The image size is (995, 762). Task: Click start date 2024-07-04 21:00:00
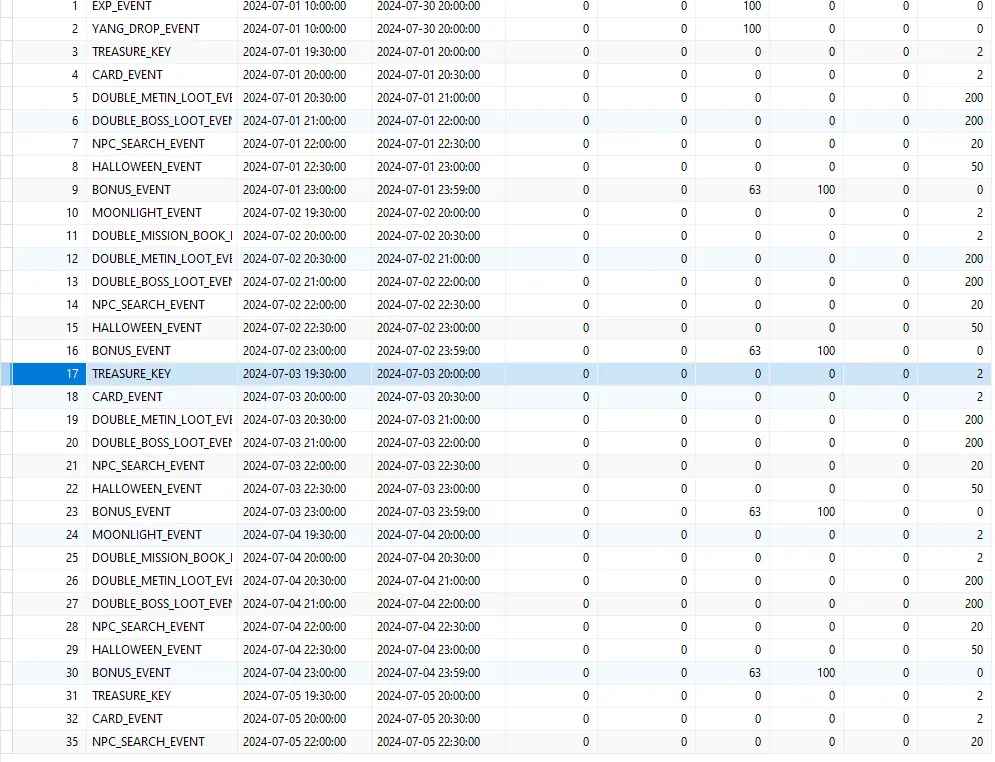coord(294,604)
